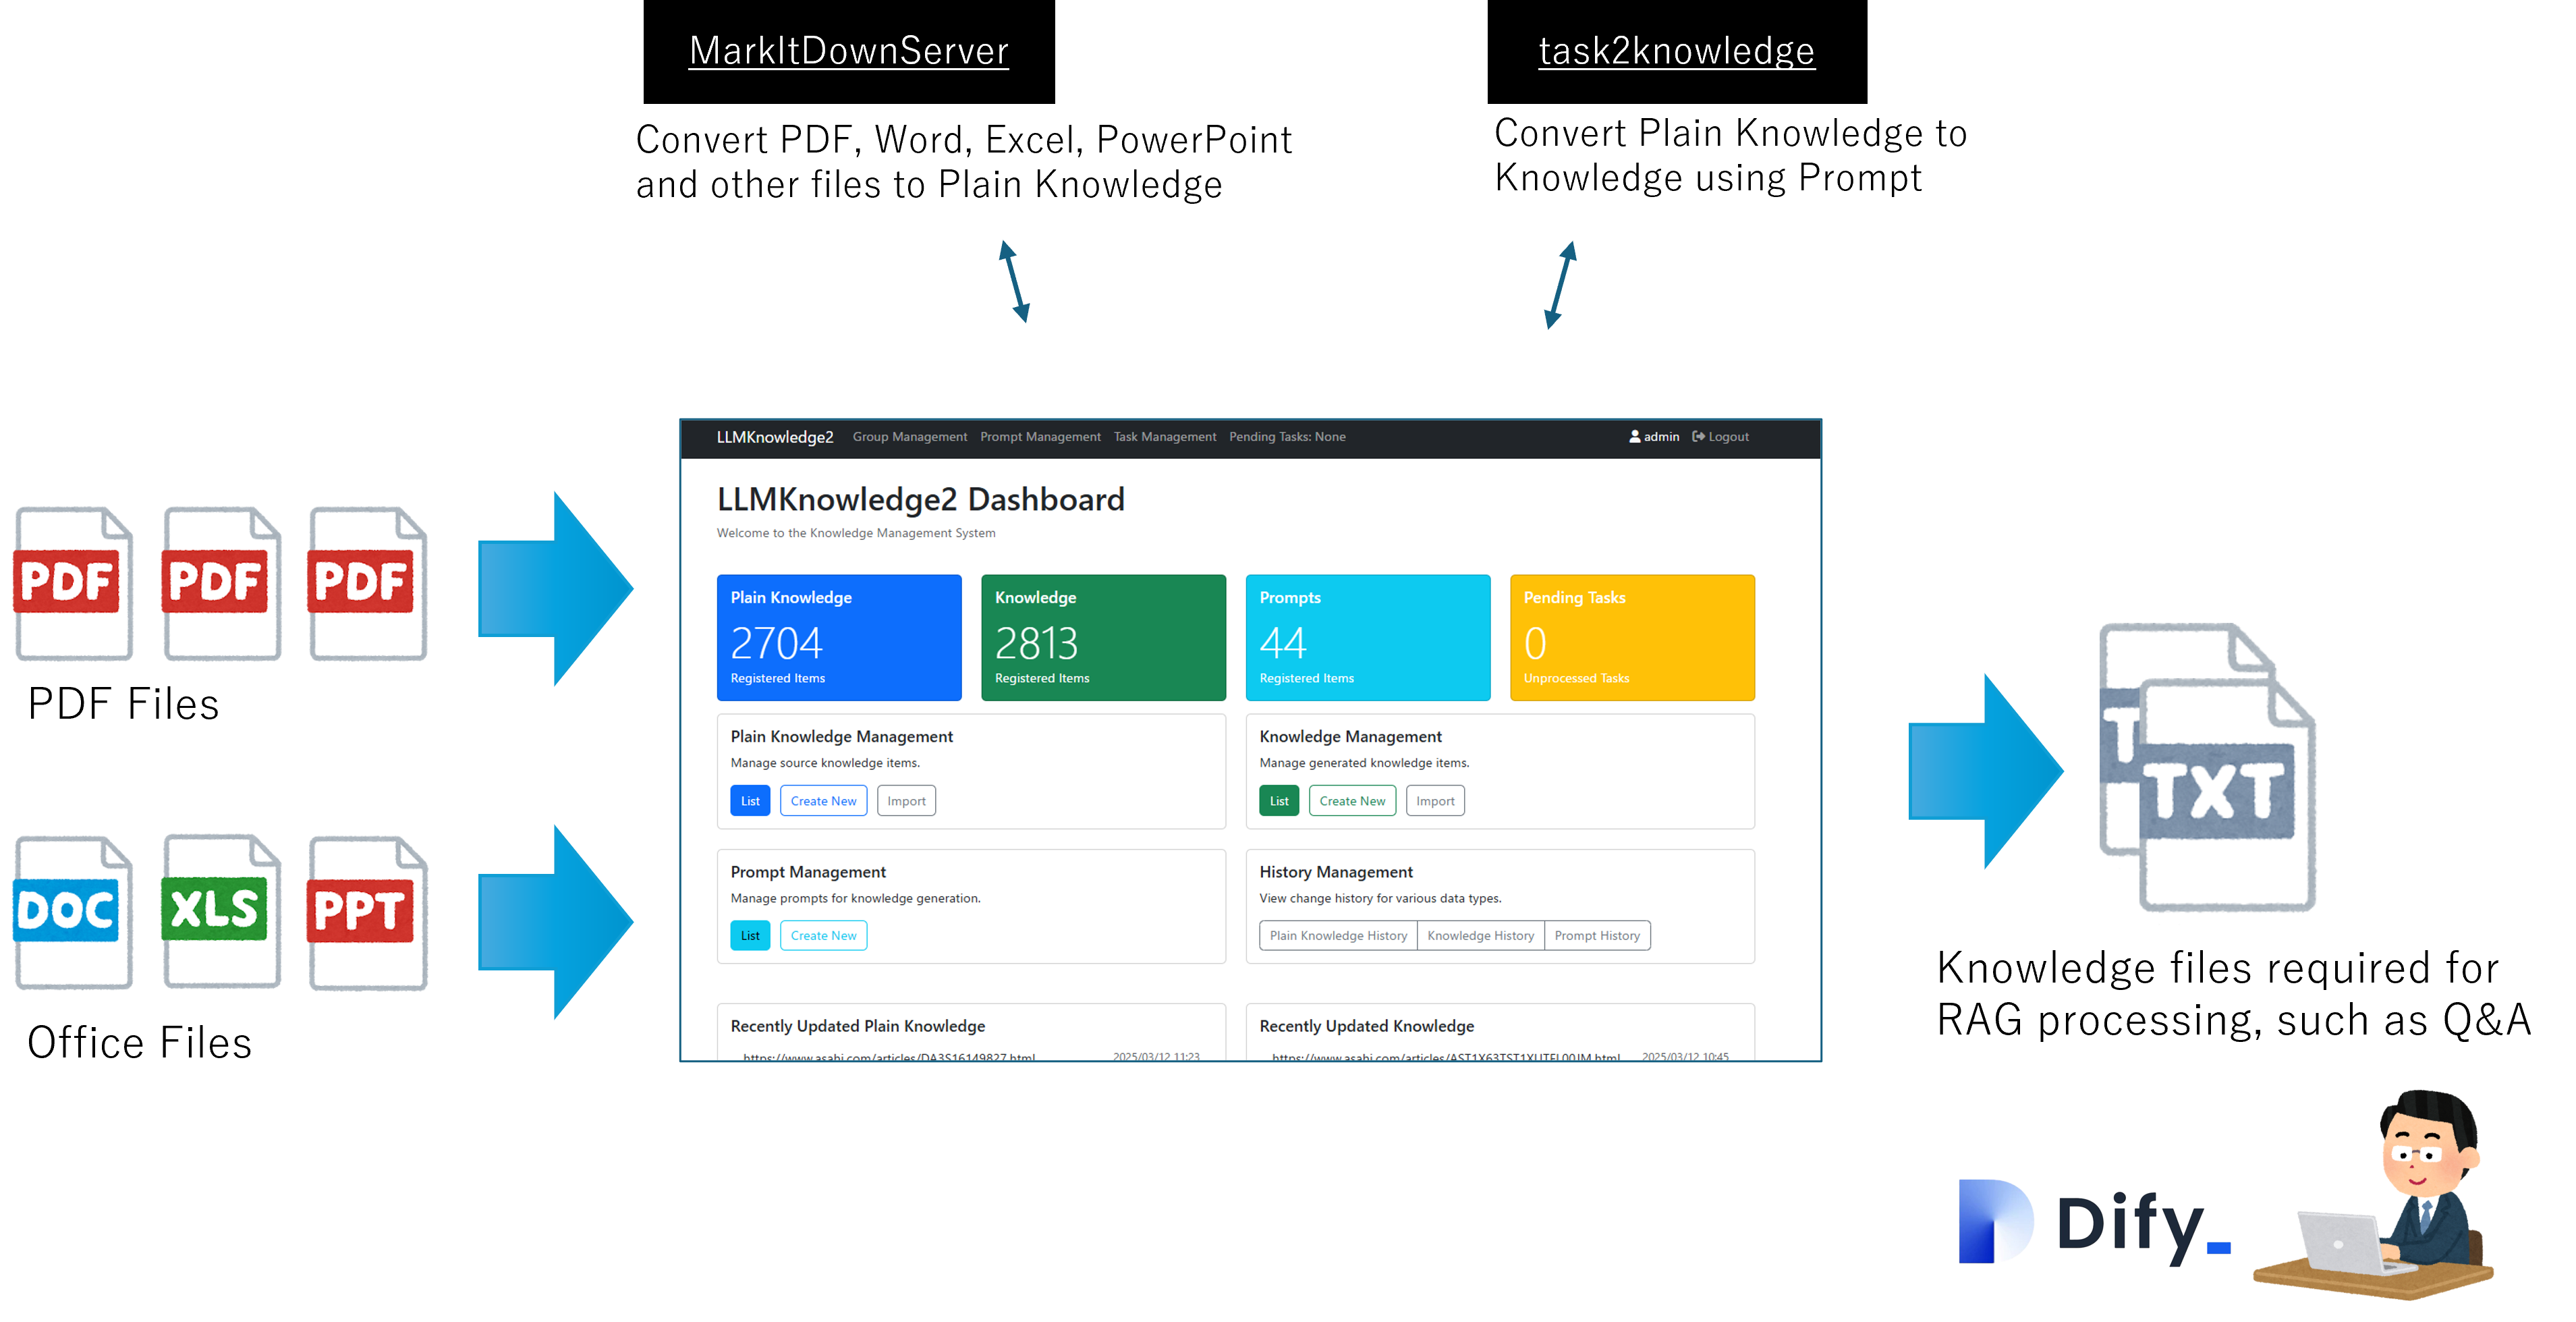Click the green XLS file icon
The width and height of the screenshot is (2576, 1322).
(221, 910)
